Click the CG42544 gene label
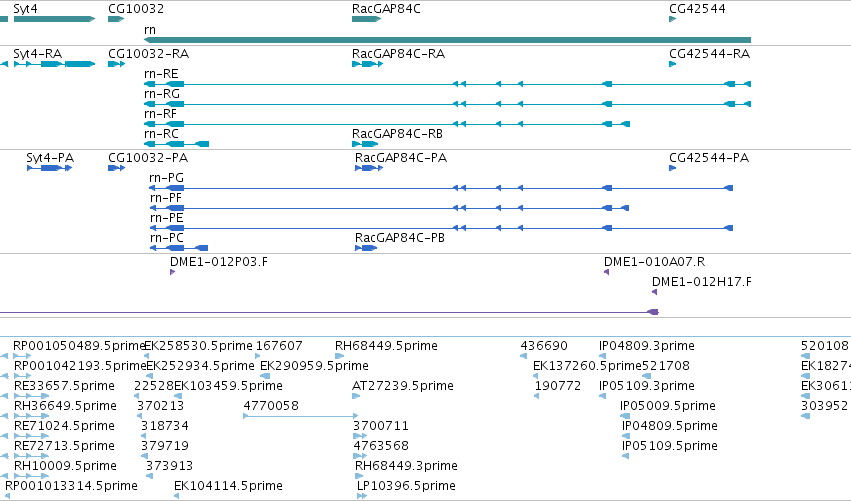 pos(697,9)
